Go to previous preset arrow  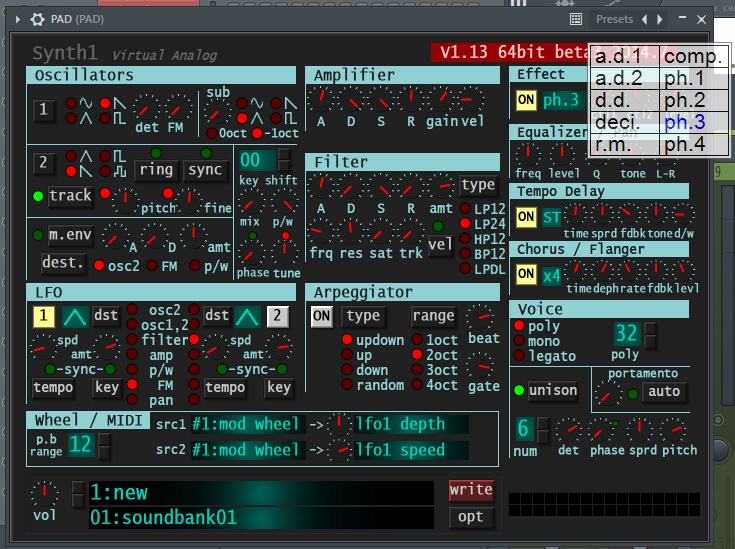pyautogui.click(x=645, y=19)
